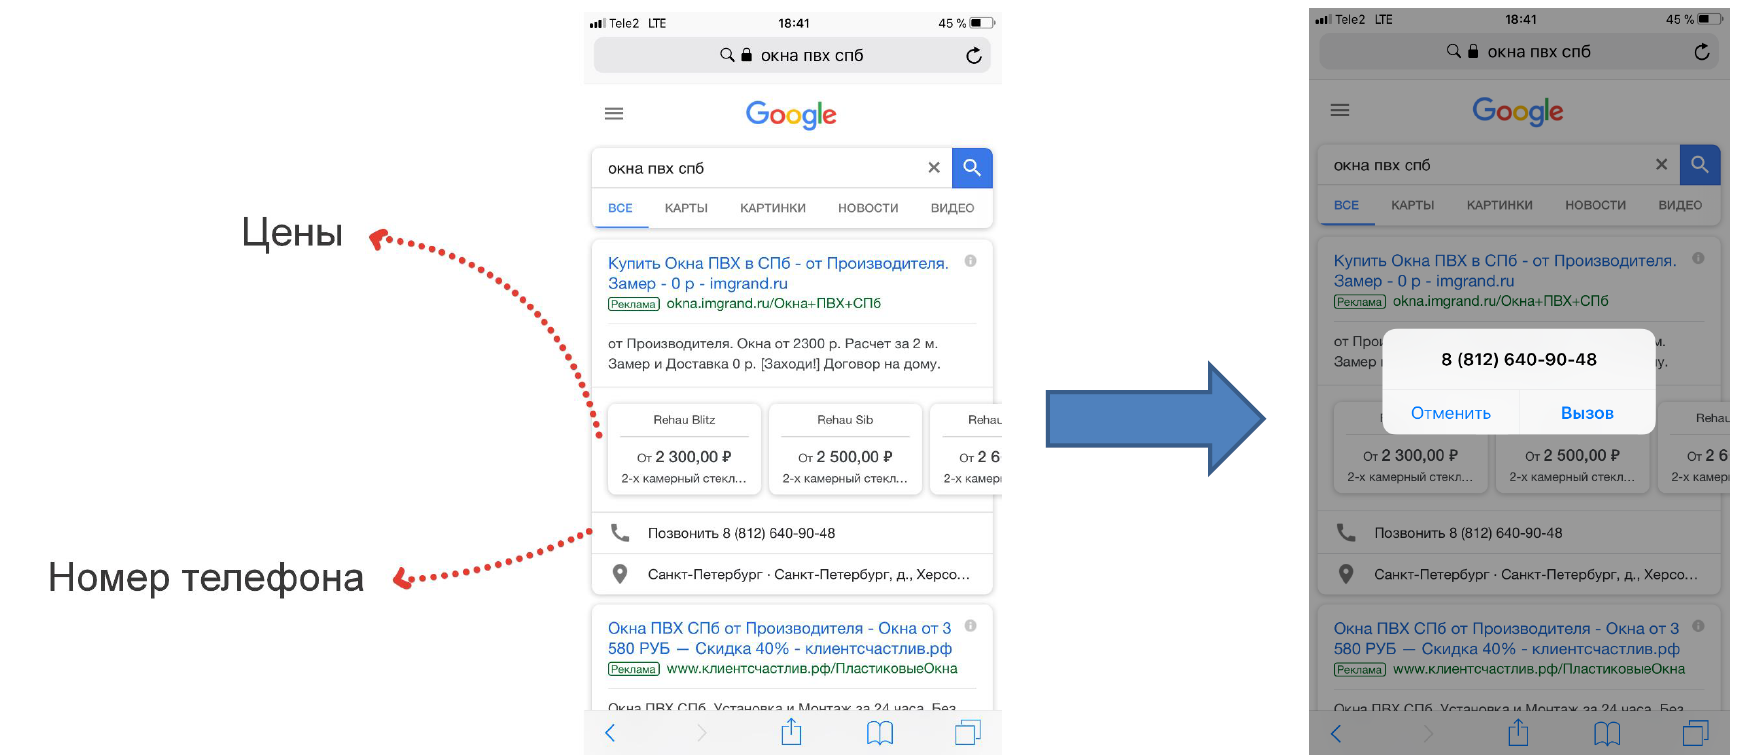Tap the Safari address bar on the left phone
This screenshot has height=756, width=1745.
(810, 56)
